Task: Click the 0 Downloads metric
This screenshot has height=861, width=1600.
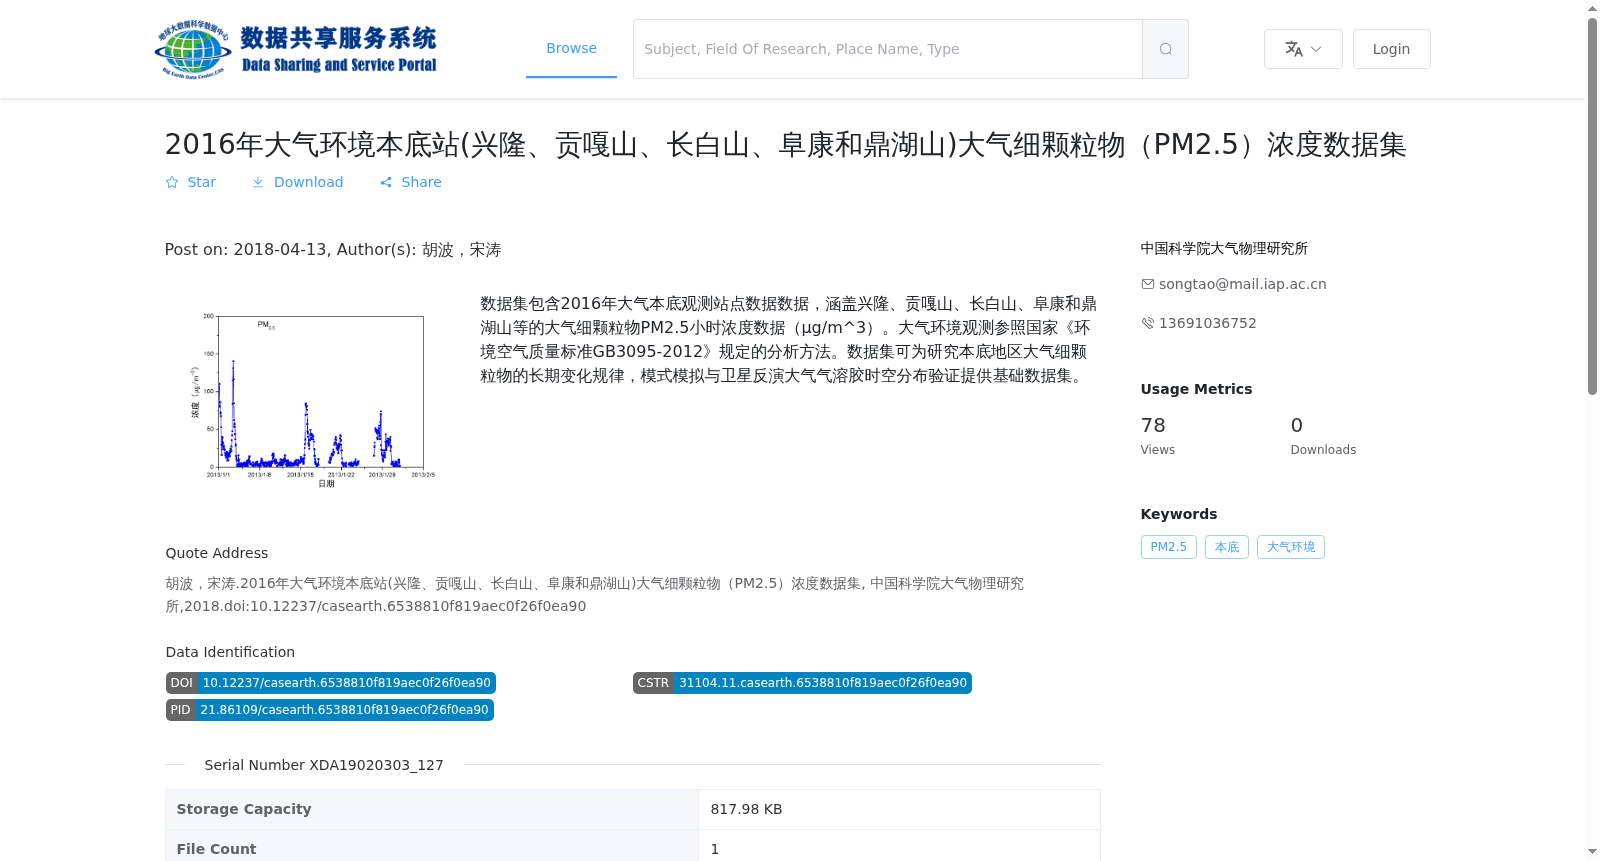Action: 1323,436
